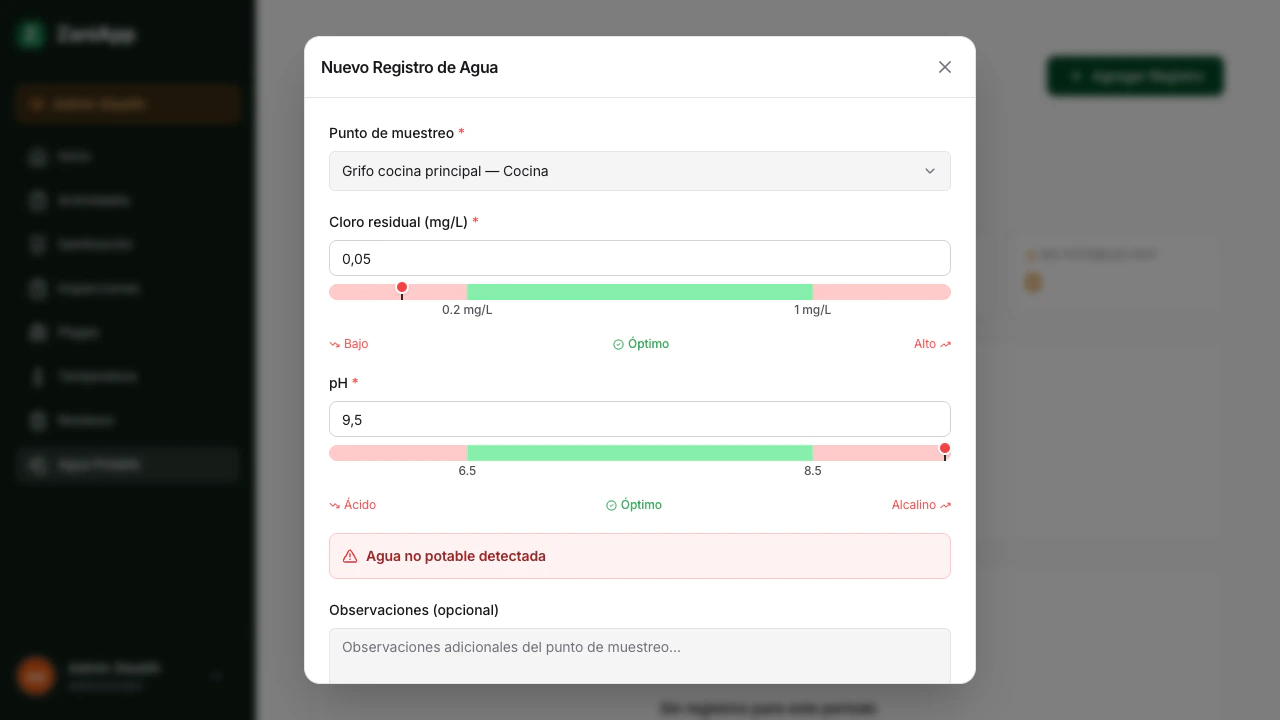
Task: Click the Alcalino trending-up icon
Action: click(x=945, y=506)
